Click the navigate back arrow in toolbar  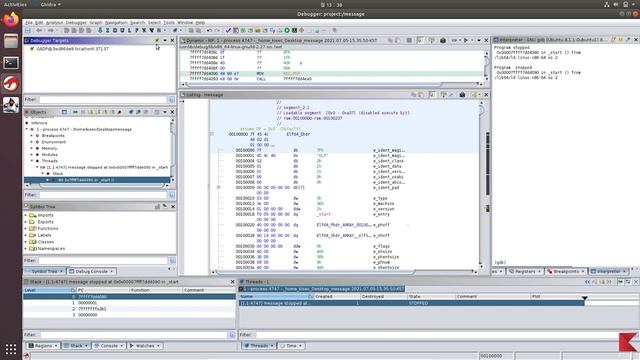39,30
